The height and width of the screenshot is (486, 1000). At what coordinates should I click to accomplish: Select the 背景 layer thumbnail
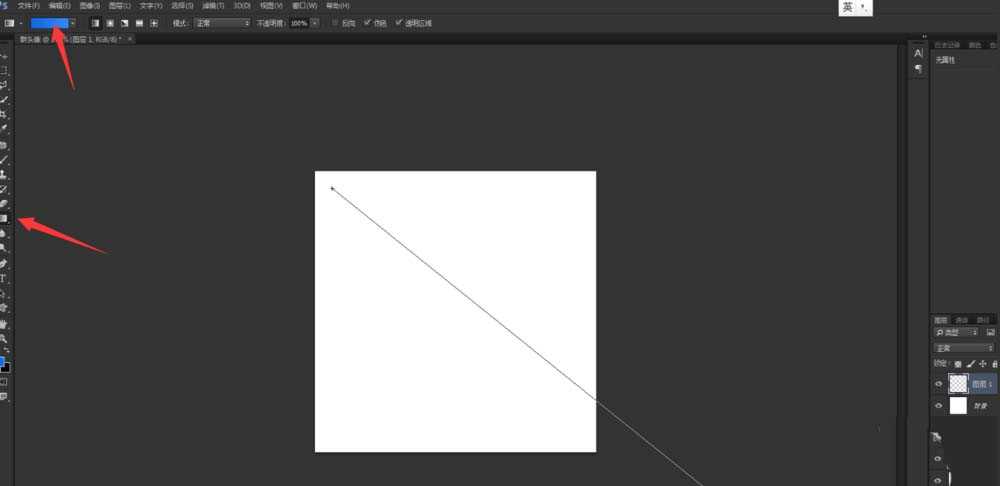[958, 405]
